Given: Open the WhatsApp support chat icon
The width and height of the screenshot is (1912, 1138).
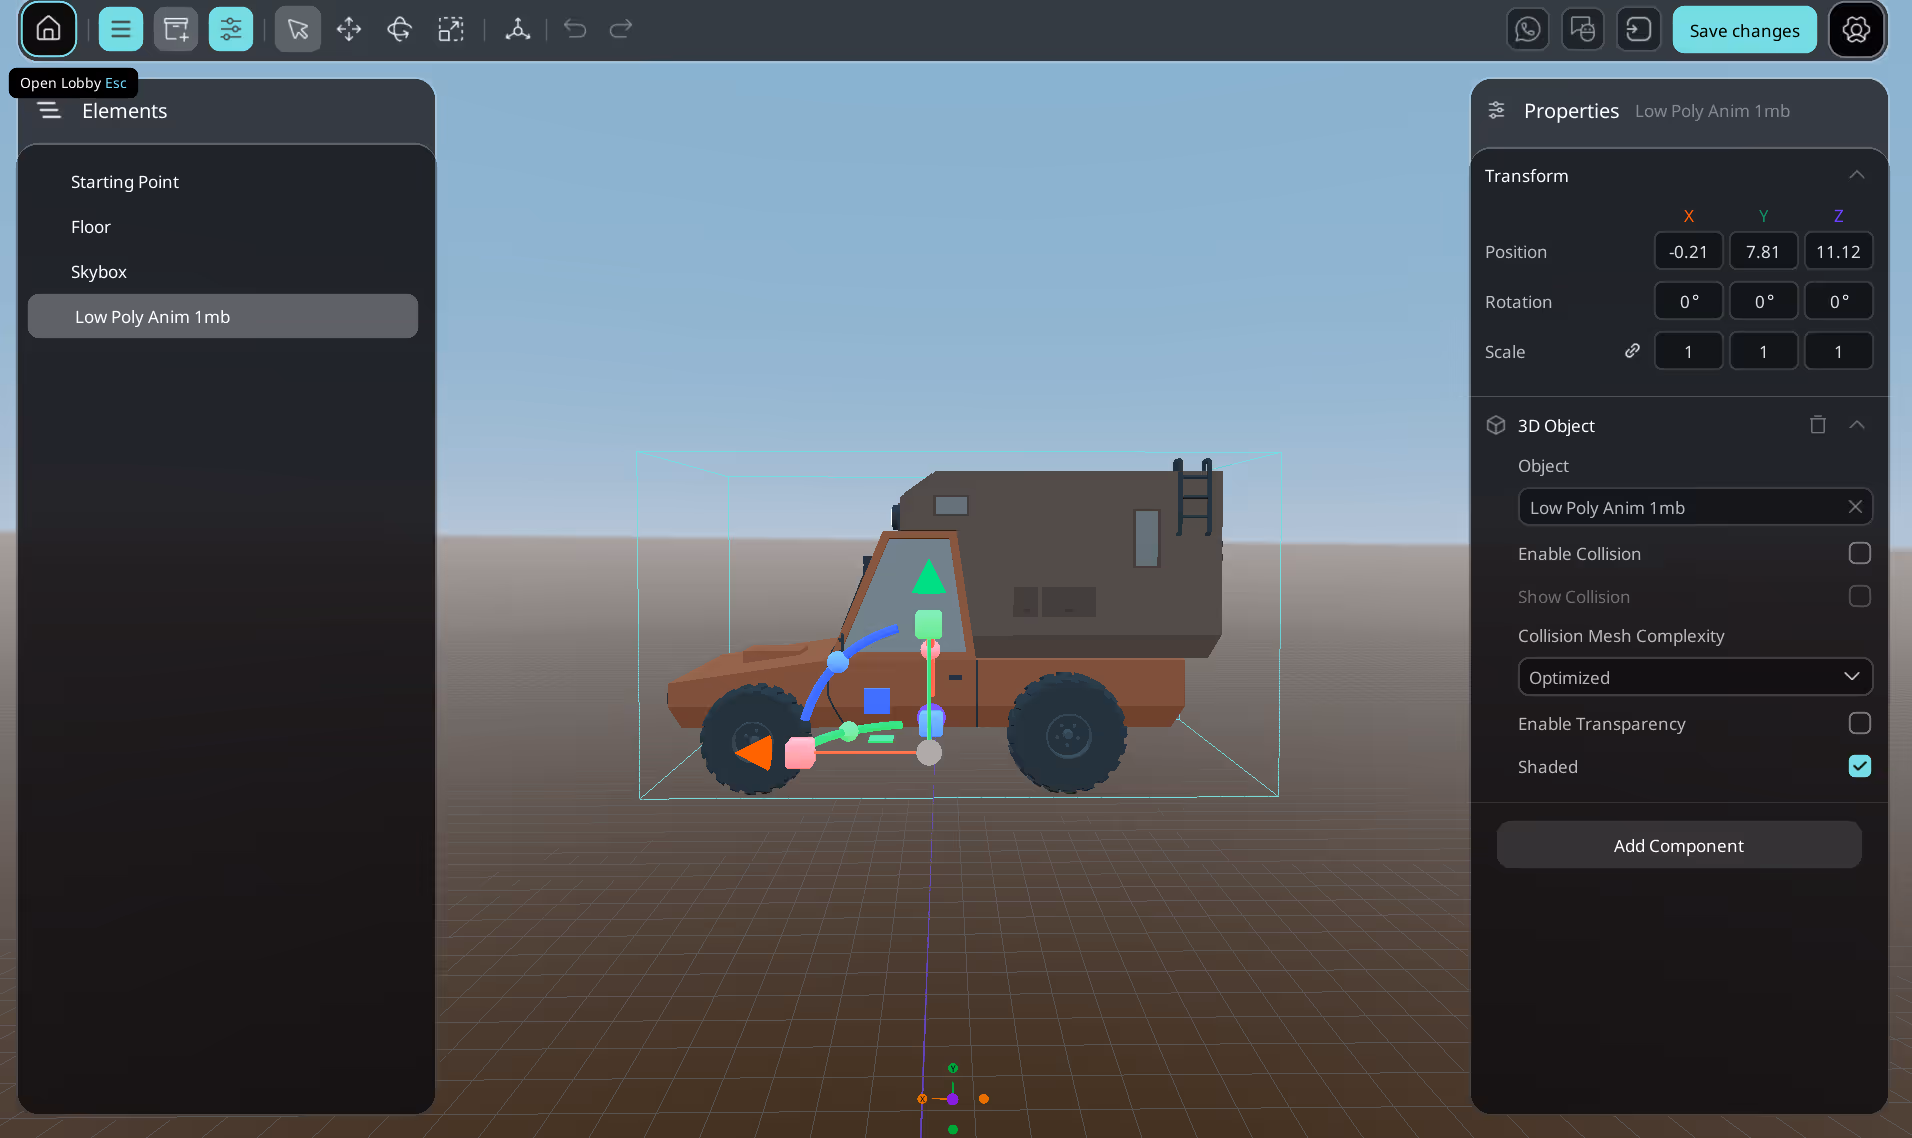Looking at the screenshot, I should coord(1527,29).
